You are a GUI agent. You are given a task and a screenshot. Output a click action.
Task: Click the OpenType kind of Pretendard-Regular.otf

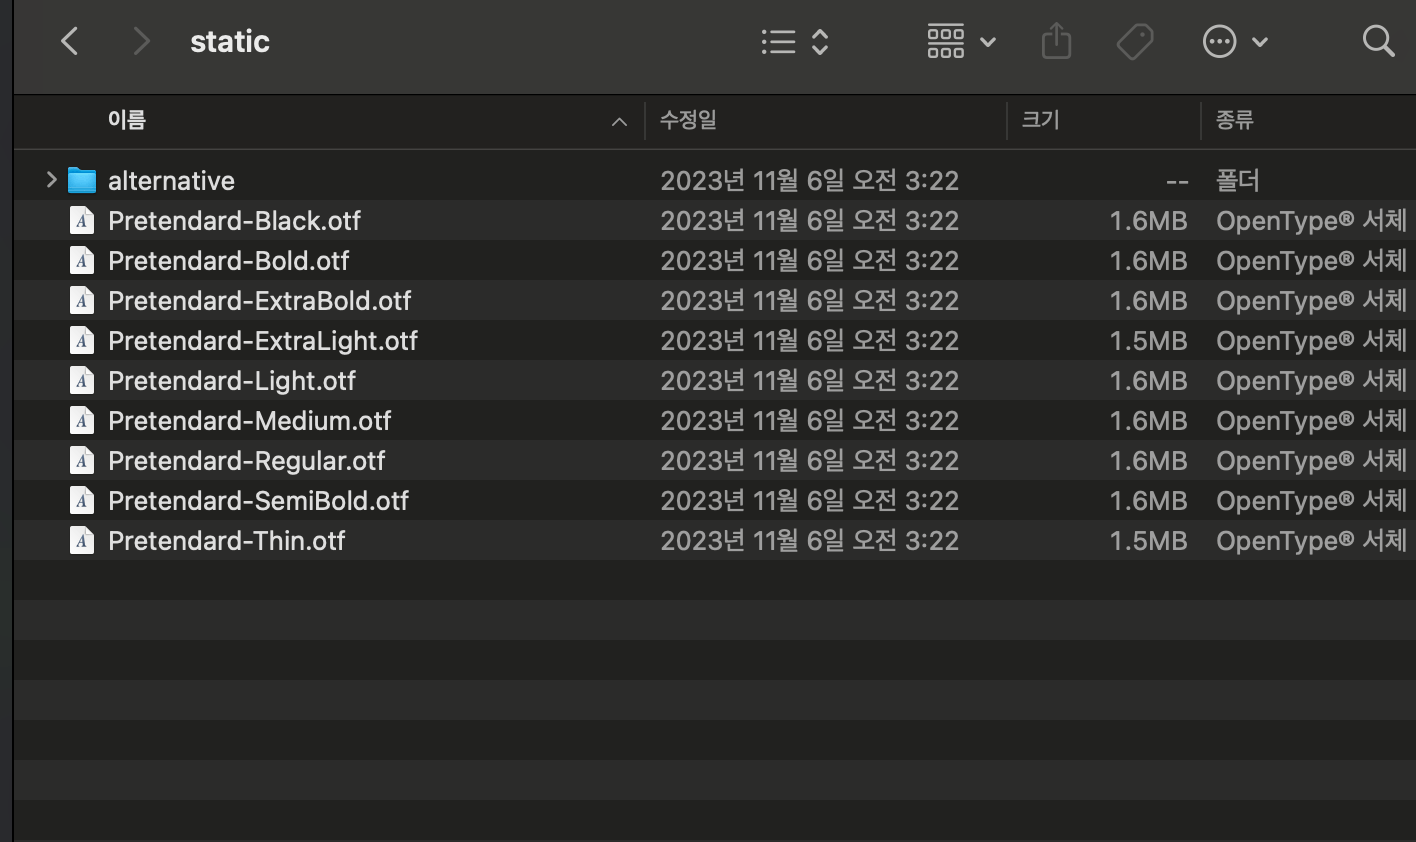1311,461
